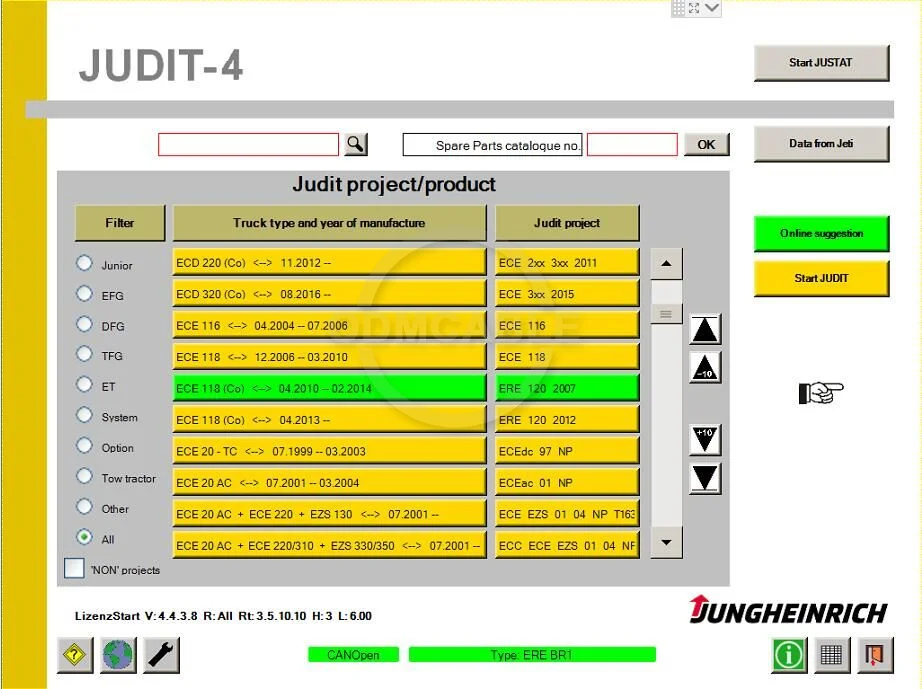The width and height of the screenshot is (922, 689).
Task: Select the Other filter radio button
Action: pyautogui.click(x=85, y=506)
